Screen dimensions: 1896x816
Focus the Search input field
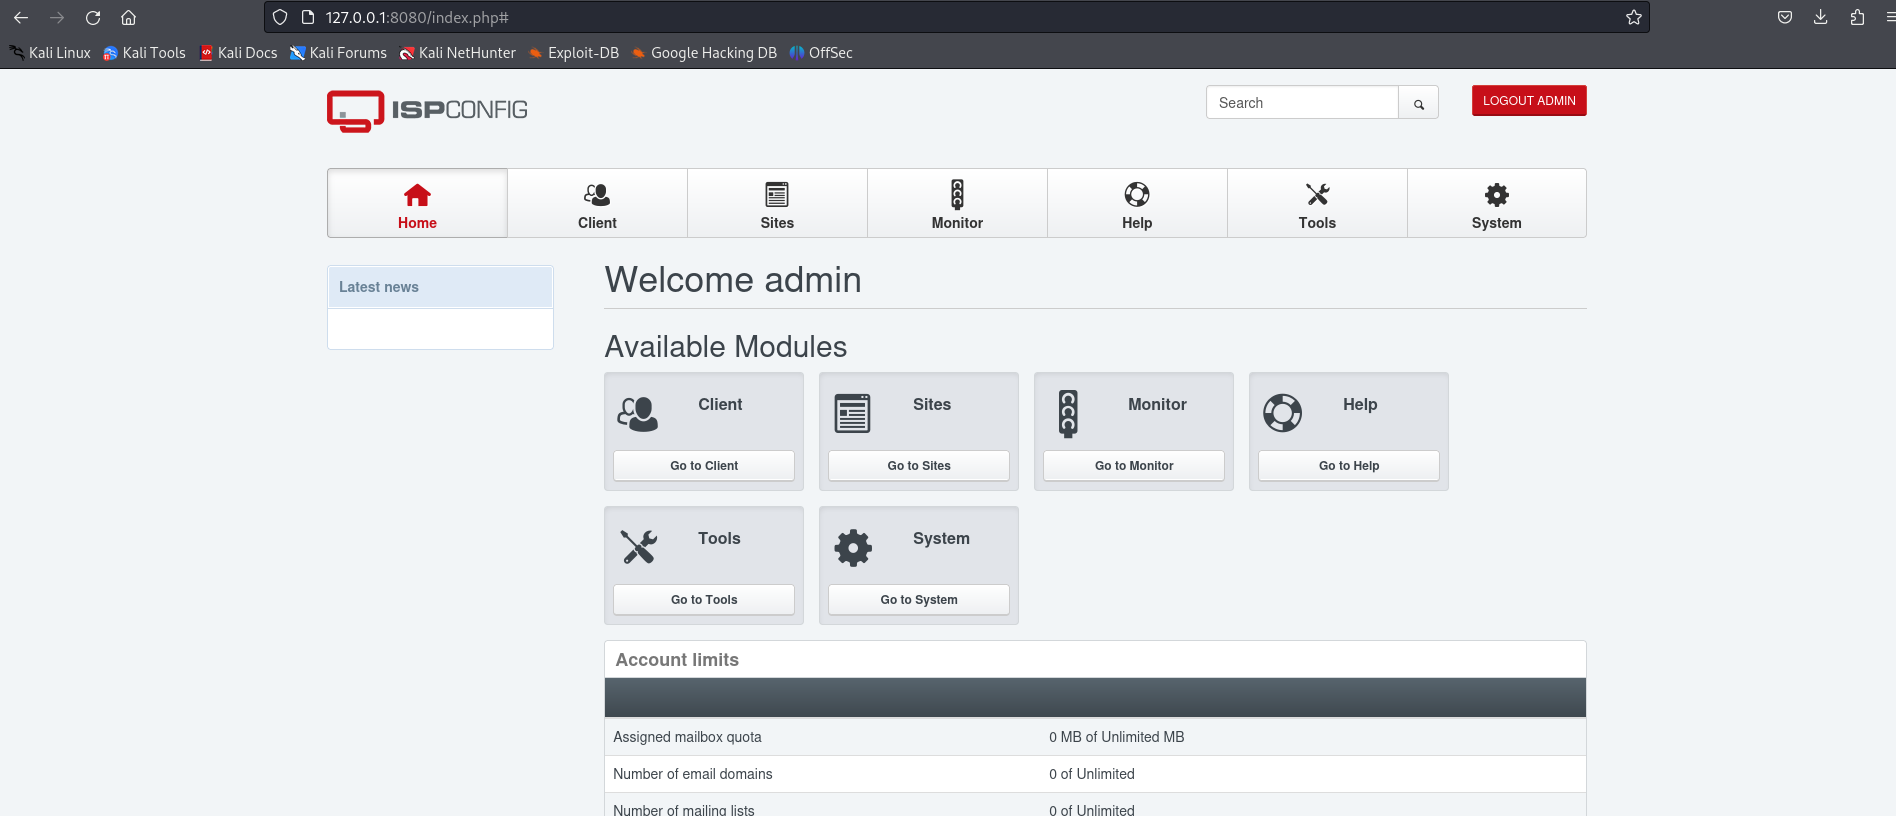click(x=1301, y=103)
